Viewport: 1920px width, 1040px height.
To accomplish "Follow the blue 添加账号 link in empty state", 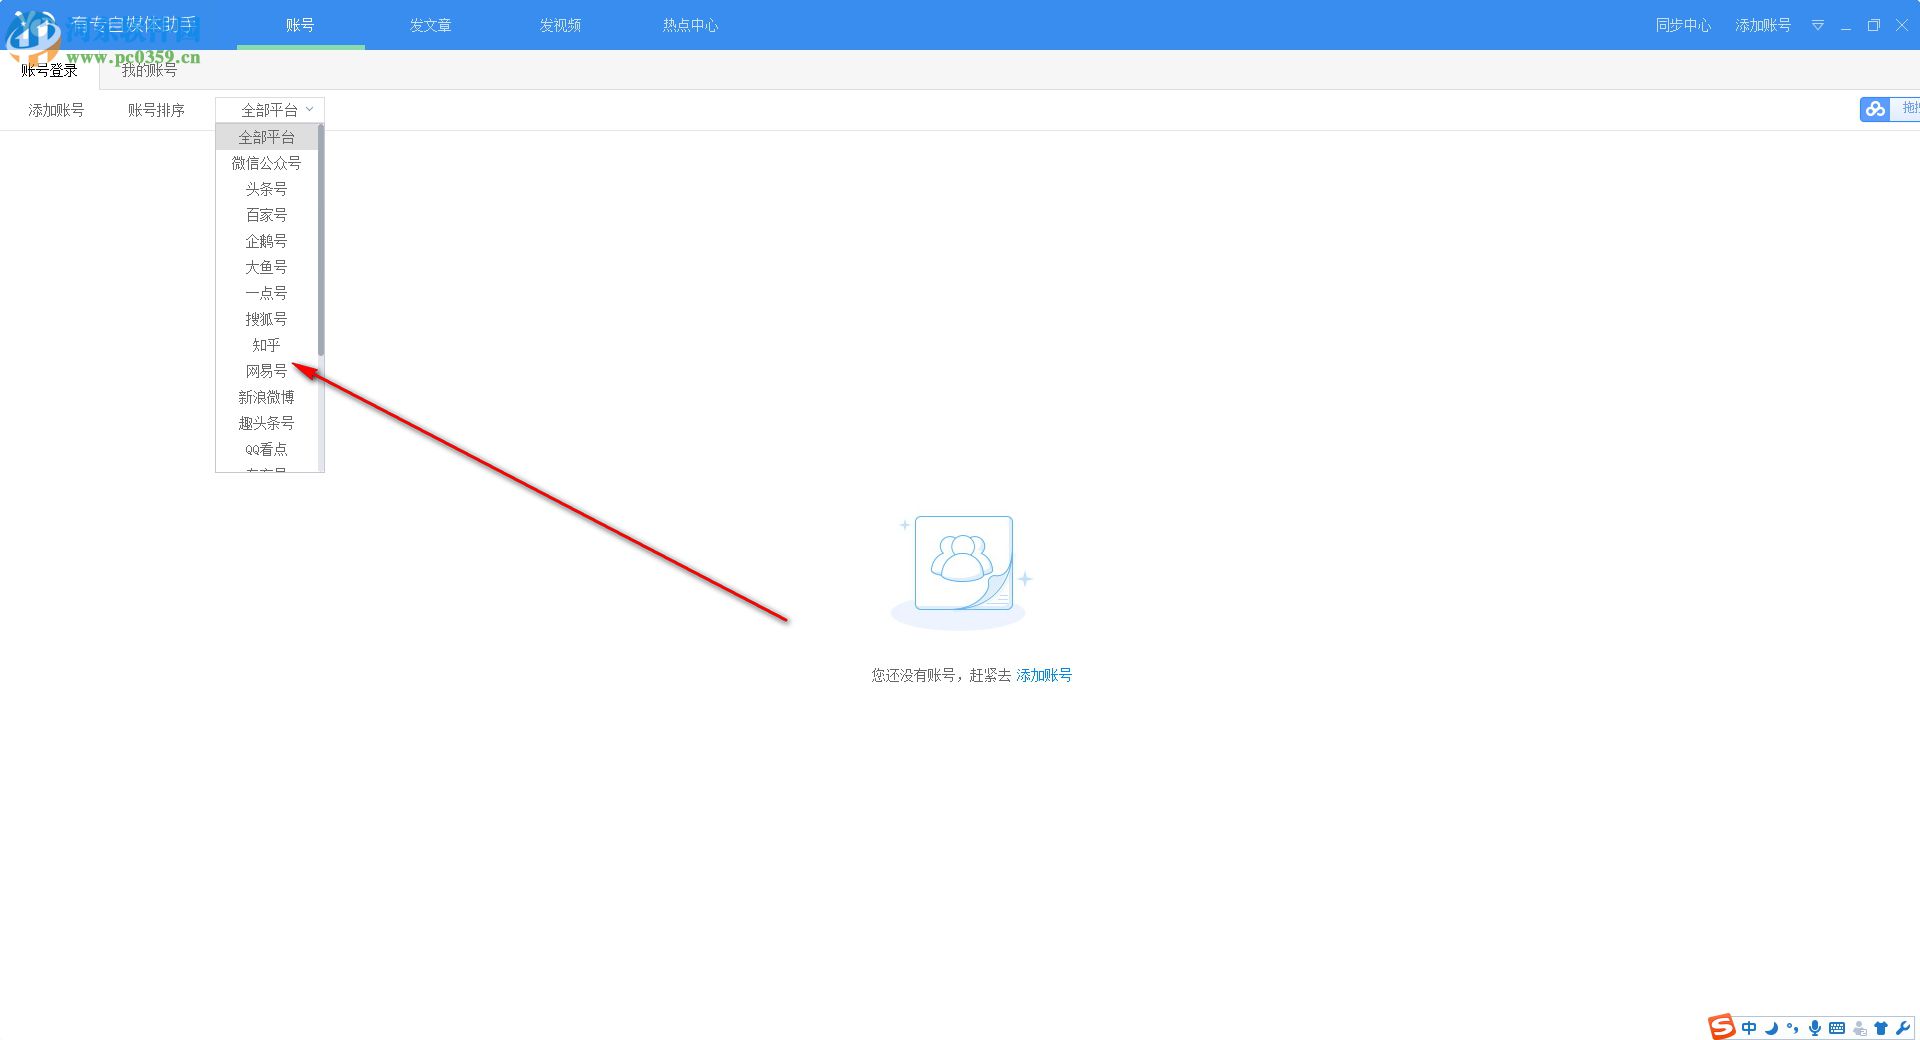I will [x=1044, y=675].
